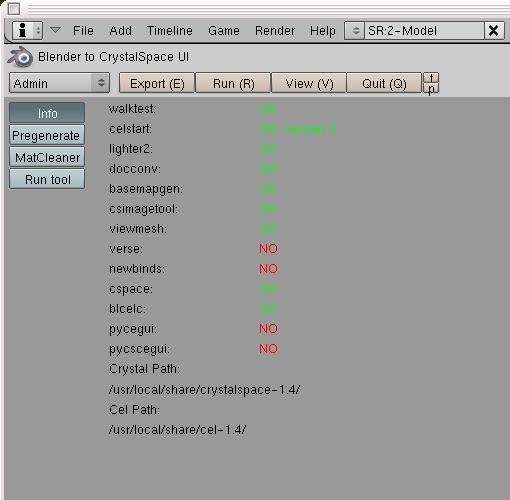Click the red NO next to pycscegui

coord(268,349)
